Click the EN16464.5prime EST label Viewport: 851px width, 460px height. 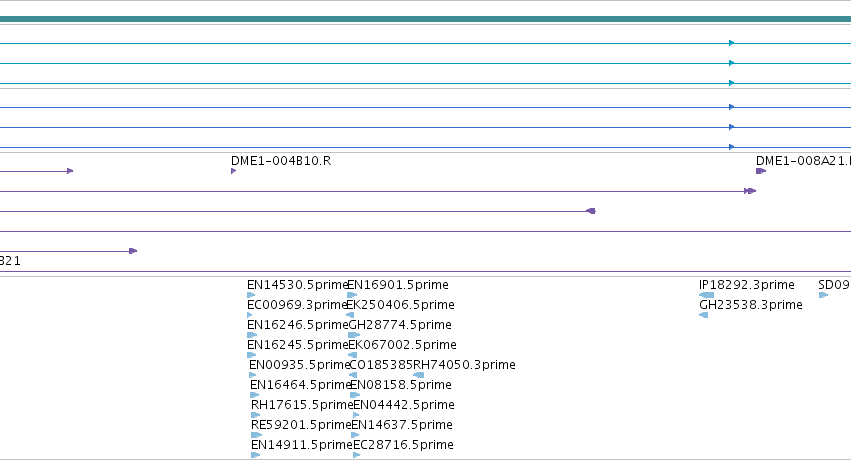300,385
